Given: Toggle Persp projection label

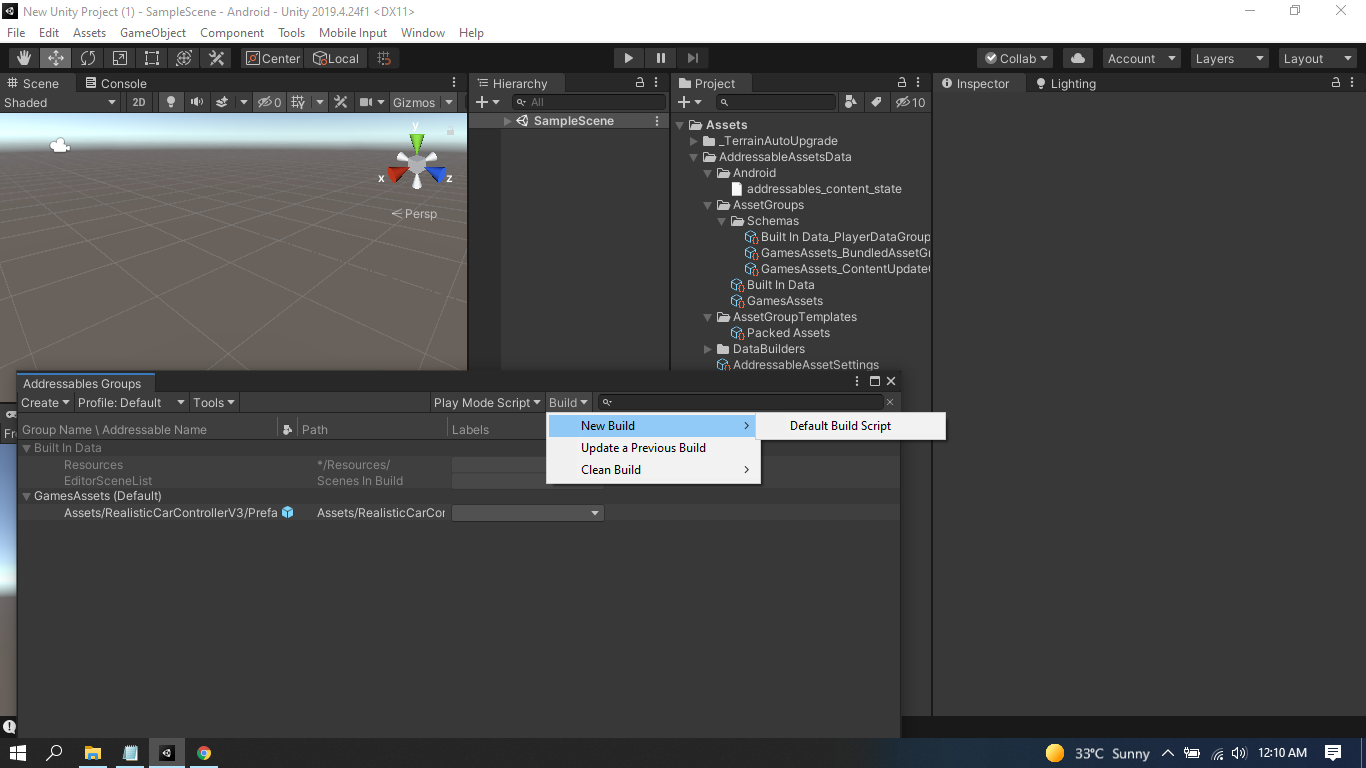Looking at the screenshot, I should tap(414, 214).
